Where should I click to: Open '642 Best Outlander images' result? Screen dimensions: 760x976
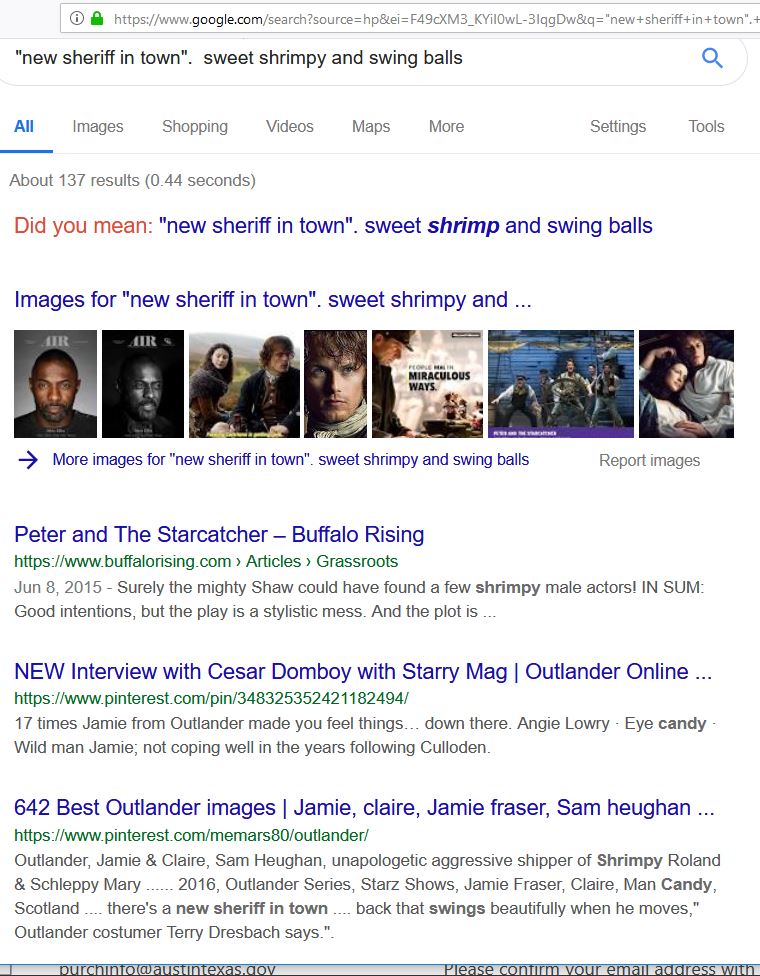click(364, 808)
